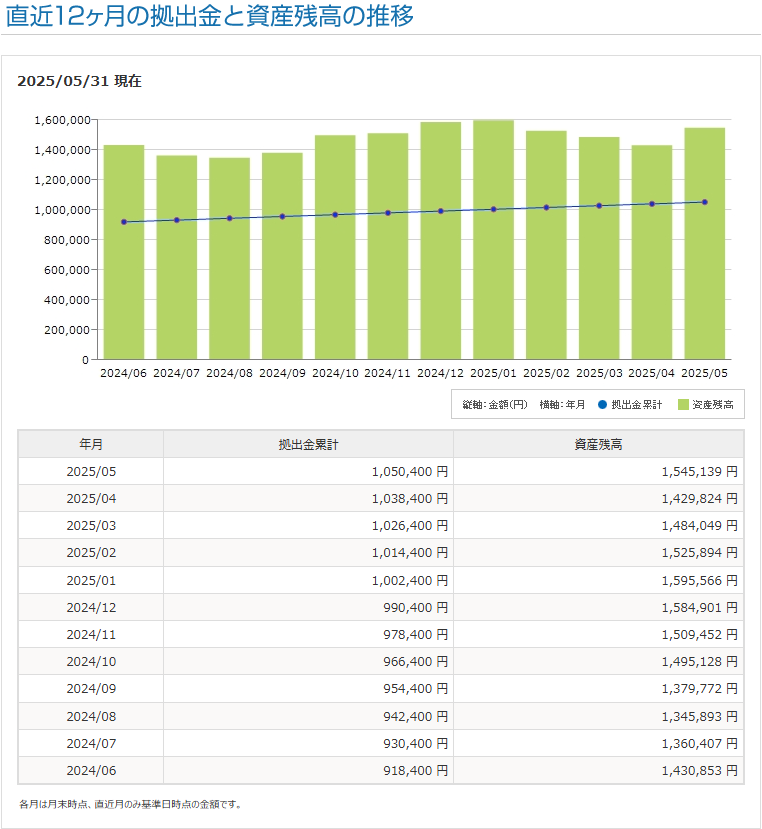Click the 966,400 円 contribution value
762x829 pixels.
416,661
